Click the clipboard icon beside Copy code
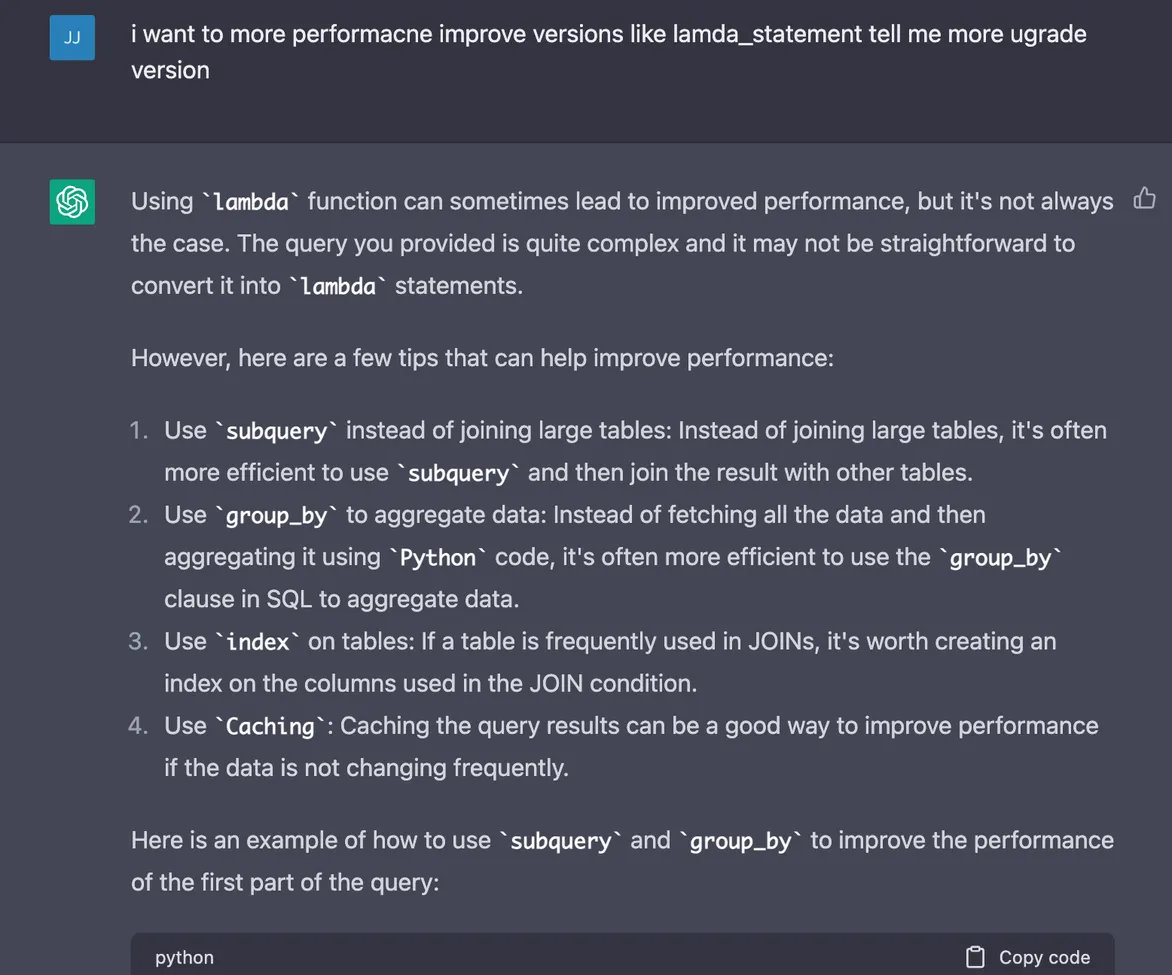This screenshot has height=975, width=1172. (975, 957)
